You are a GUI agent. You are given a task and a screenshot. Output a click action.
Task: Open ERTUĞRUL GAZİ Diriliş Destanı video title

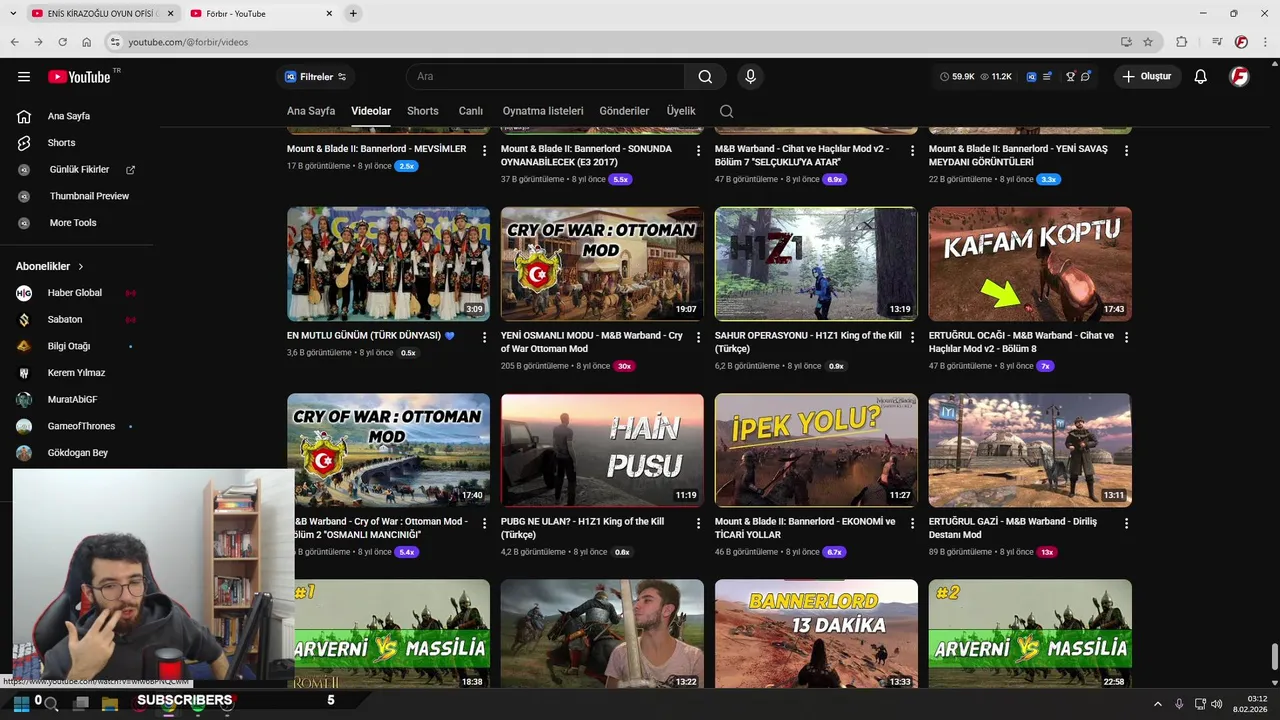(1012, 528)
